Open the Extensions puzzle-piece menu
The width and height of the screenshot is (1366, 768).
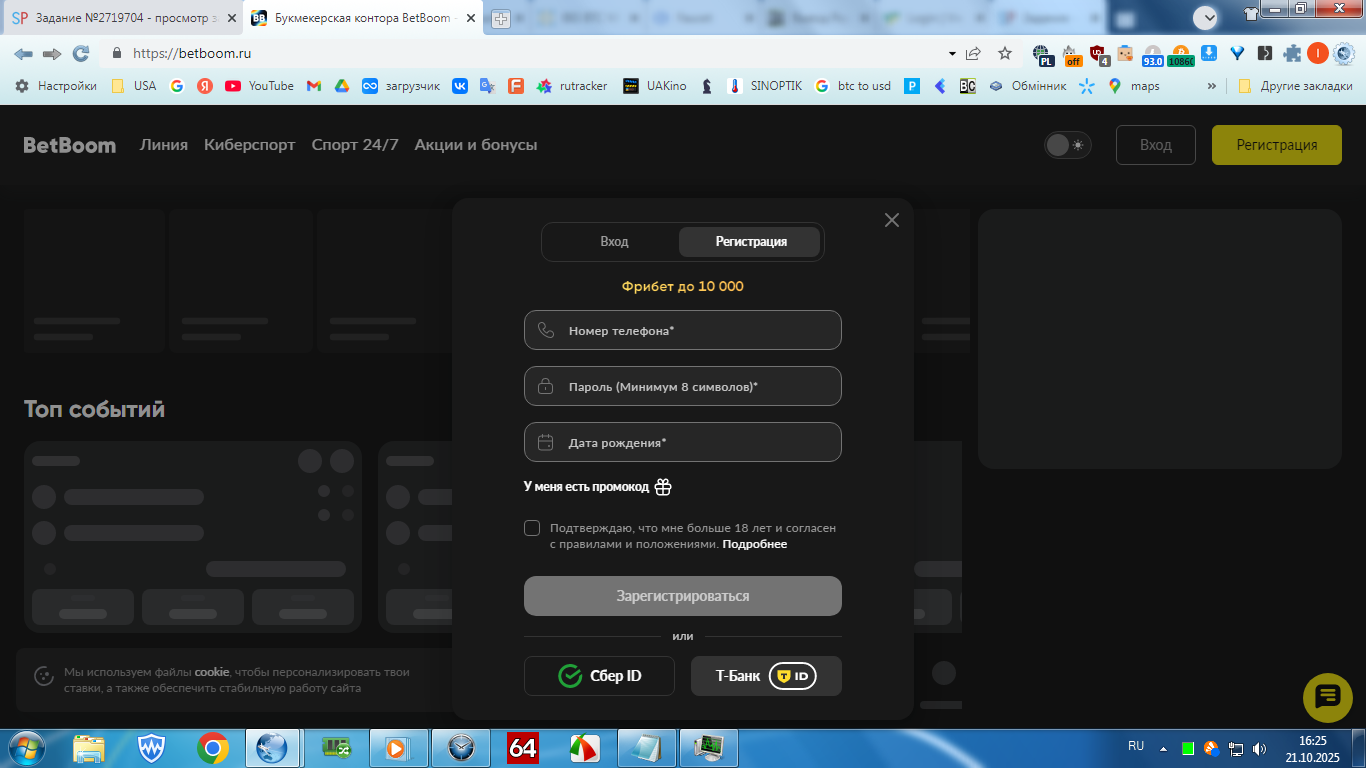(x=1293, y=54)
